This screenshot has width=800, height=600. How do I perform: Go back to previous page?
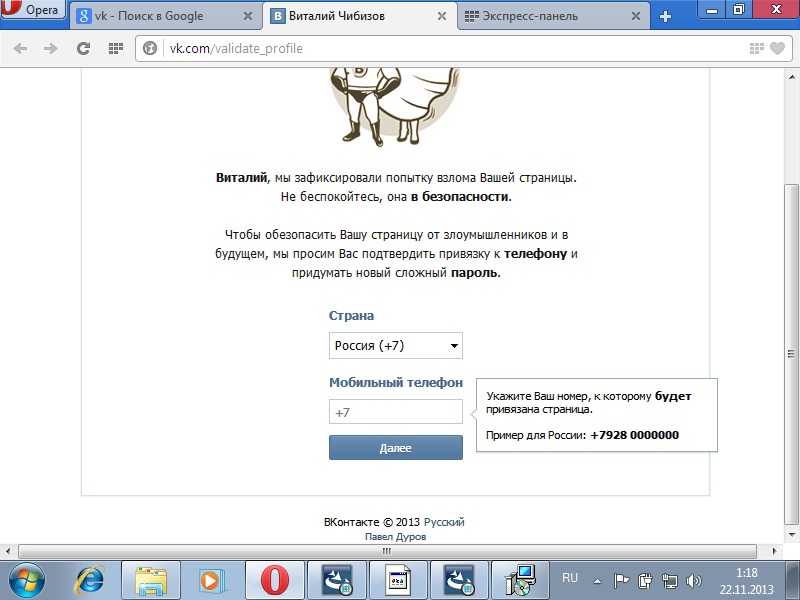pyautogui.click(x=20, y=48)
